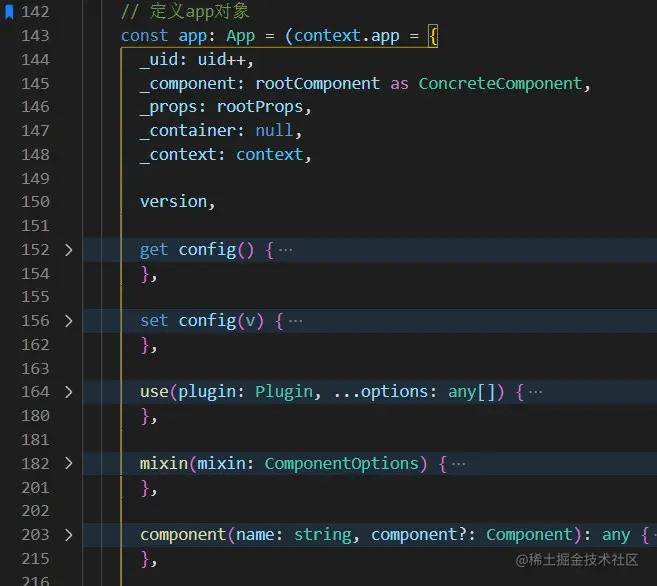Click the closing brace on line 201
Viewport: 657px width, 586px height.
pyautogui.click(x=146, y=488)
